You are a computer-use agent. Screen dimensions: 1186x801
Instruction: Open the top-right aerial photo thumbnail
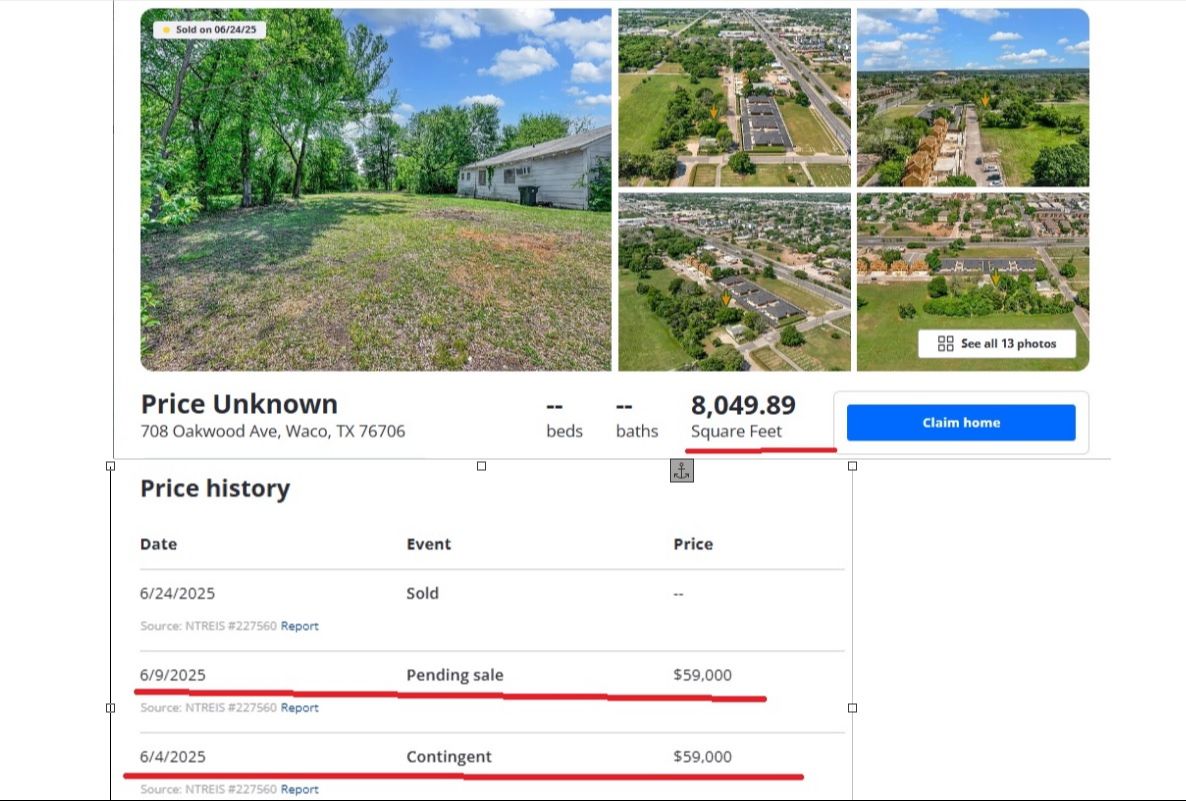pos(972,97)
